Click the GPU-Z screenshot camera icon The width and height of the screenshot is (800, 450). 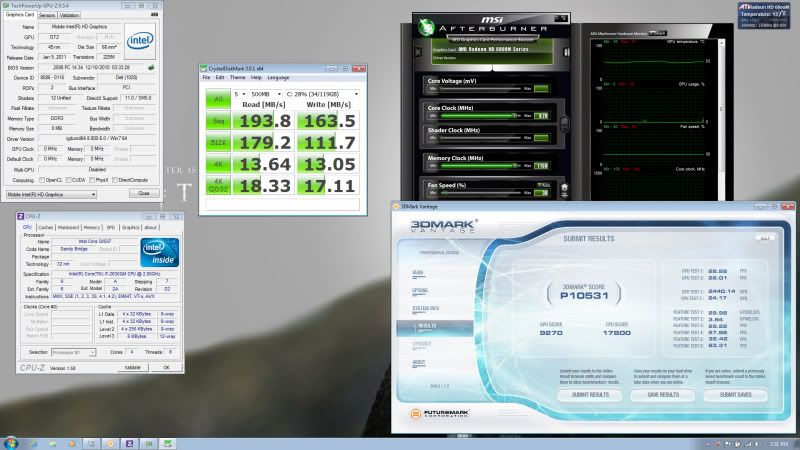155,15
